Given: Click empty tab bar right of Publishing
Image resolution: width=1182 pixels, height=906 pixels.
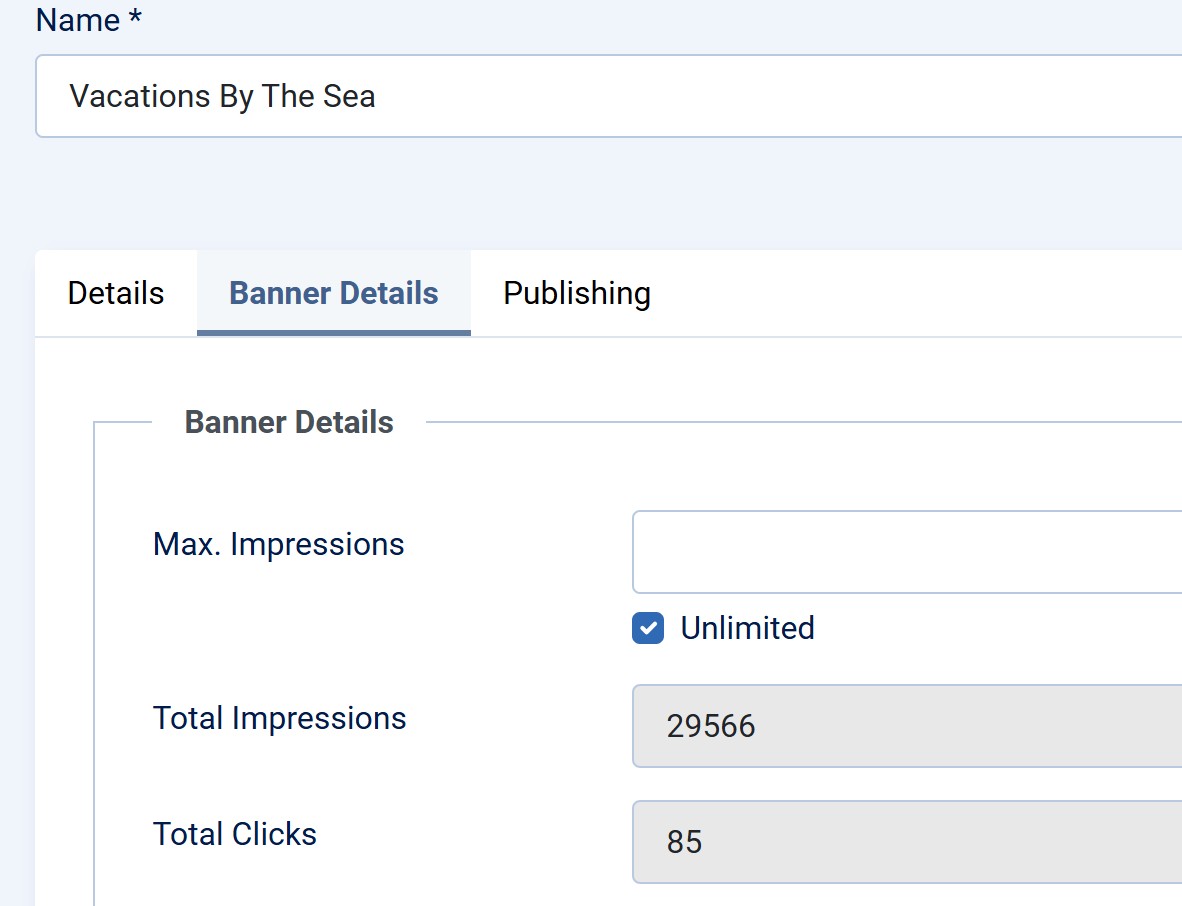Looking at the screenshot, I should tap(900, 293).
